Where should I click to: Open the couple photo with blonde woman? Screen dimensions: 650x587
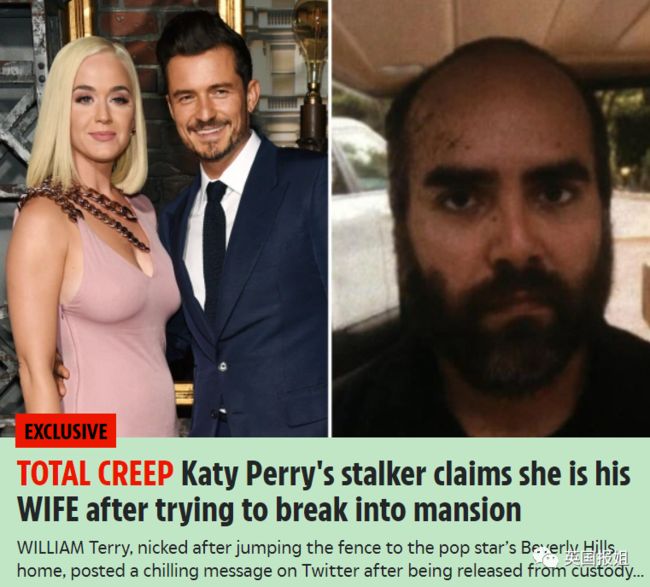point(164,218)
